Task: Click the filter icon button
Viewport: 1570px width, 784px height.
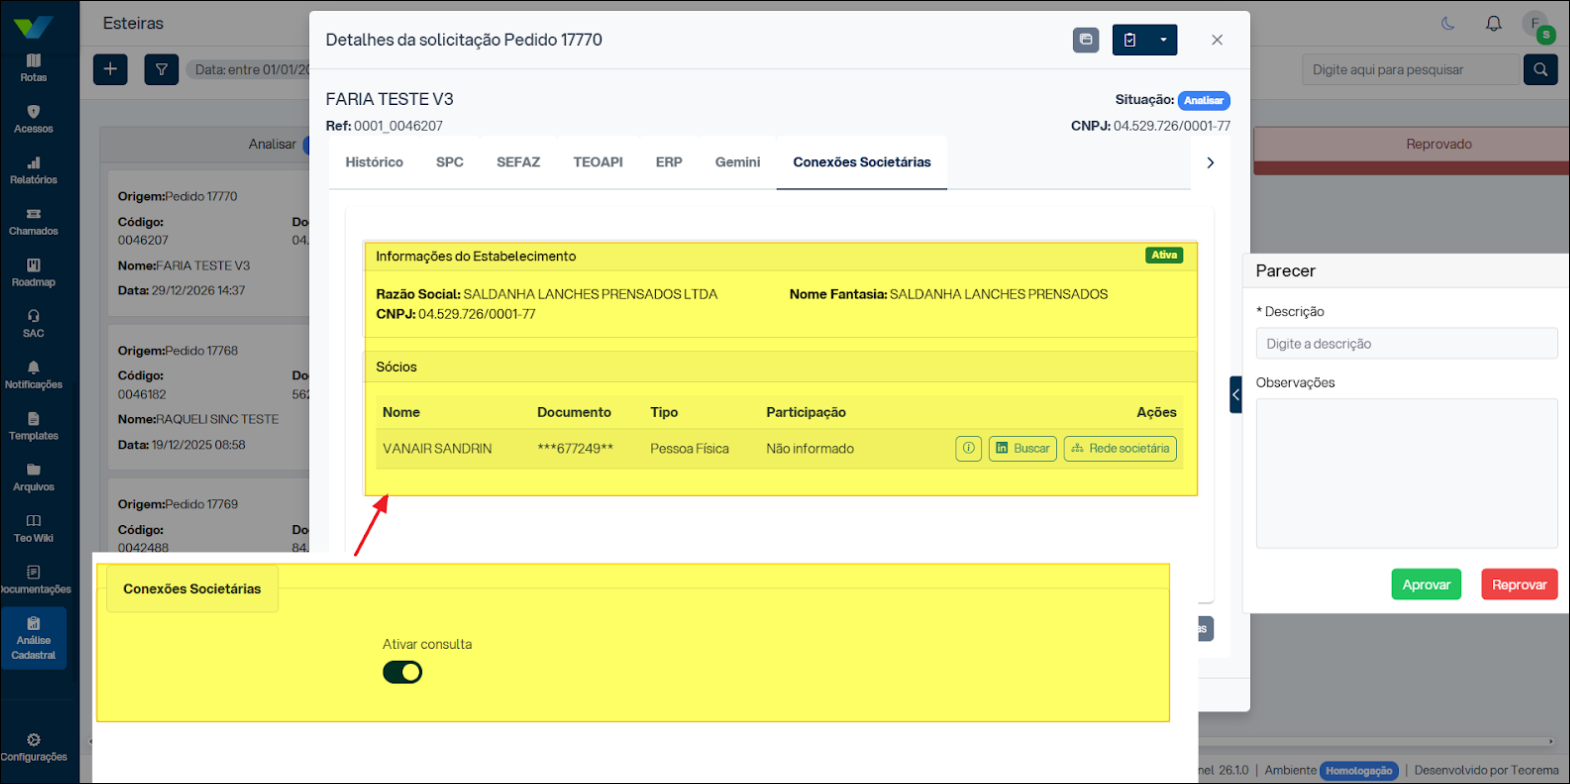Action: click(x=161, y=69)
